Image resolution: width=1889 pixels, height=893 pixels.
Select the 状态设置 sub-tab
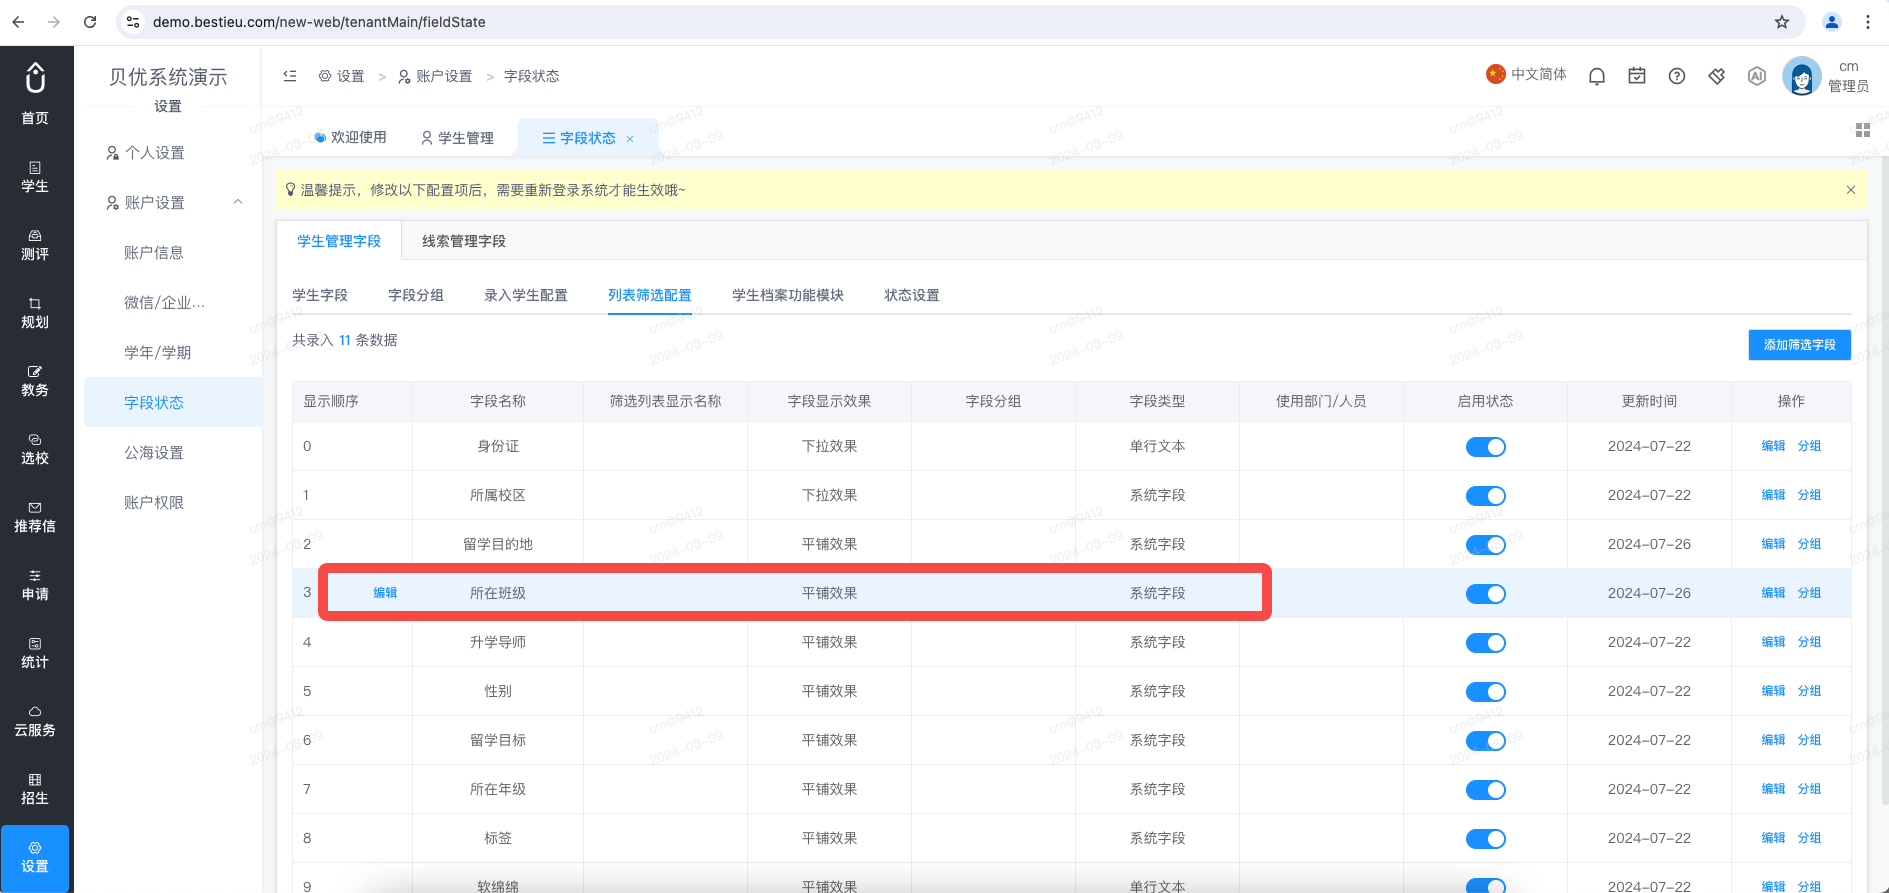(x=912, y=295)
